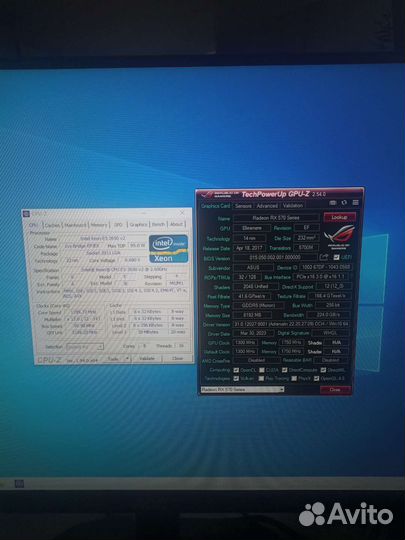Toggle the PhysX checkbox
Viewport: 405px width, 540px height.
(x=294, y=378)
